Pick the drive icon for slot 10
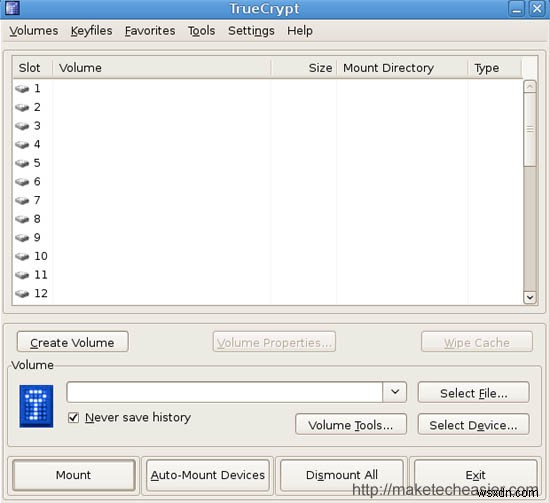 (22, 256)
